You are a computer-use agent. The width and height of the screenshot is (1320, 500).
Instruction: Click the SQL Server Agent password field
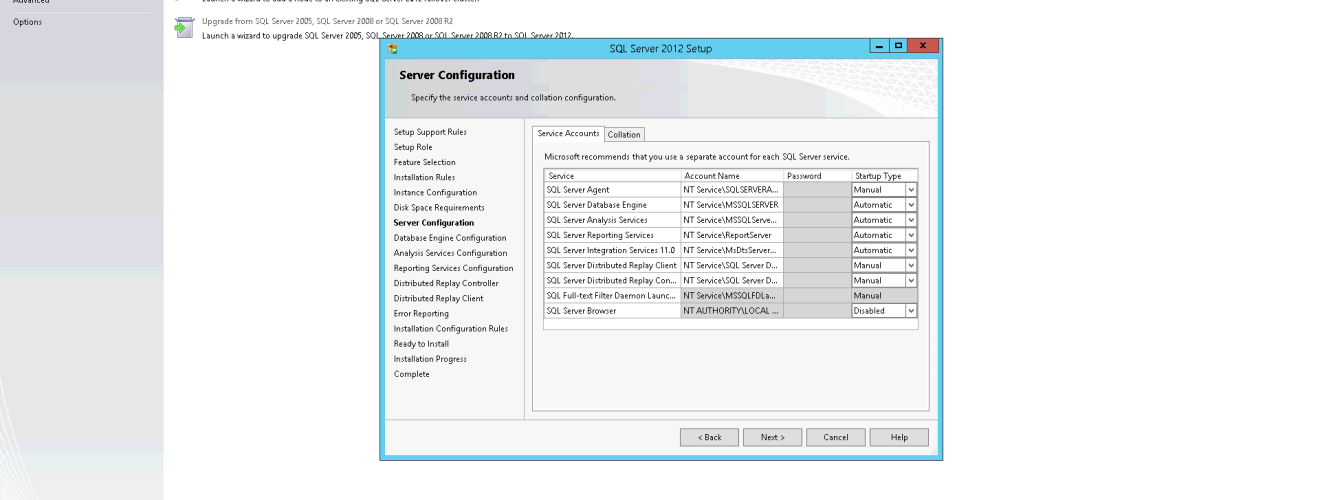(x=818, y=190)
